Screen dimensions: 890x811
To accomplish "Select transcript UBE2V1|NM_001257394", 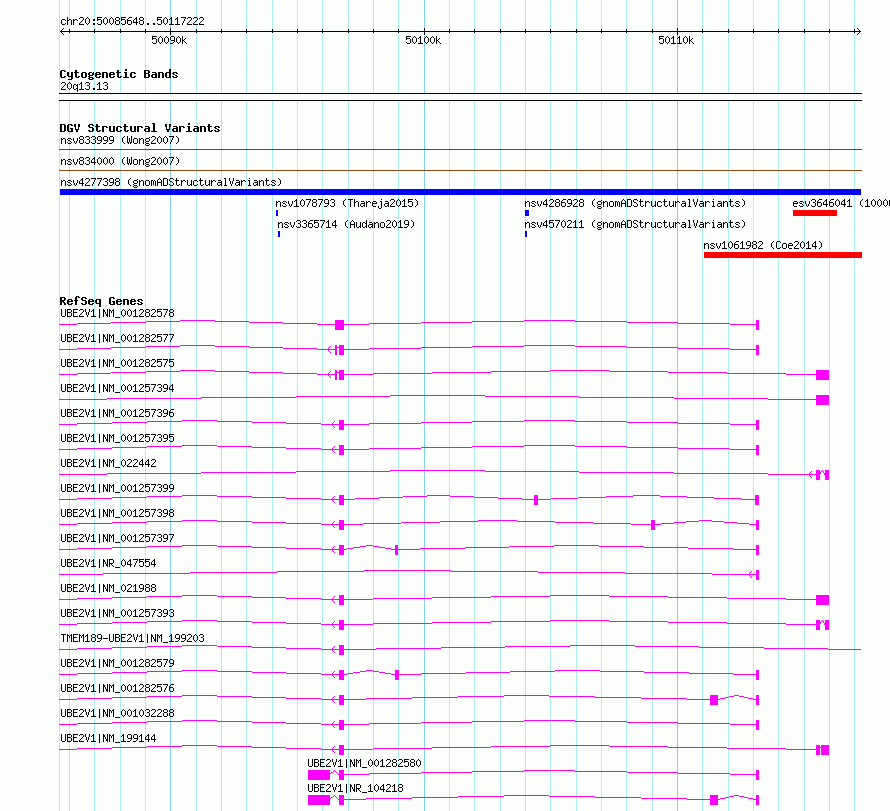I will [117, 388].
